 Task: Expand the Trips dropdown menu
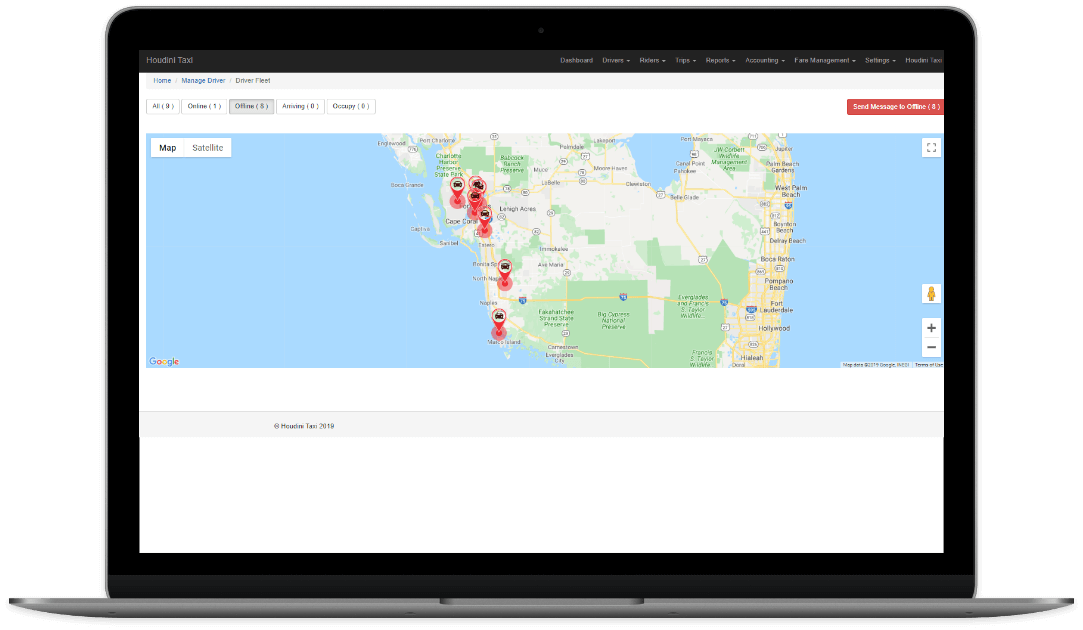tap(685, 61)
